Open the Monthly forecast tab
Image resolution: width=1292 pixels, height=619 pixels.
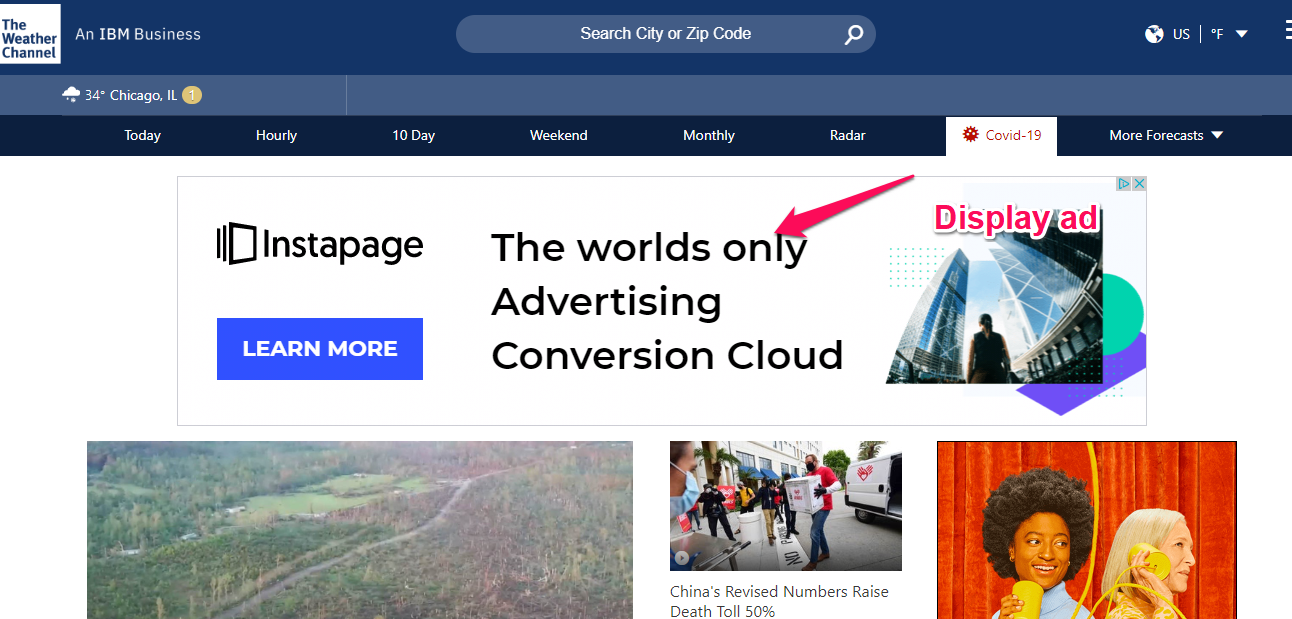[x=709, y=135]
